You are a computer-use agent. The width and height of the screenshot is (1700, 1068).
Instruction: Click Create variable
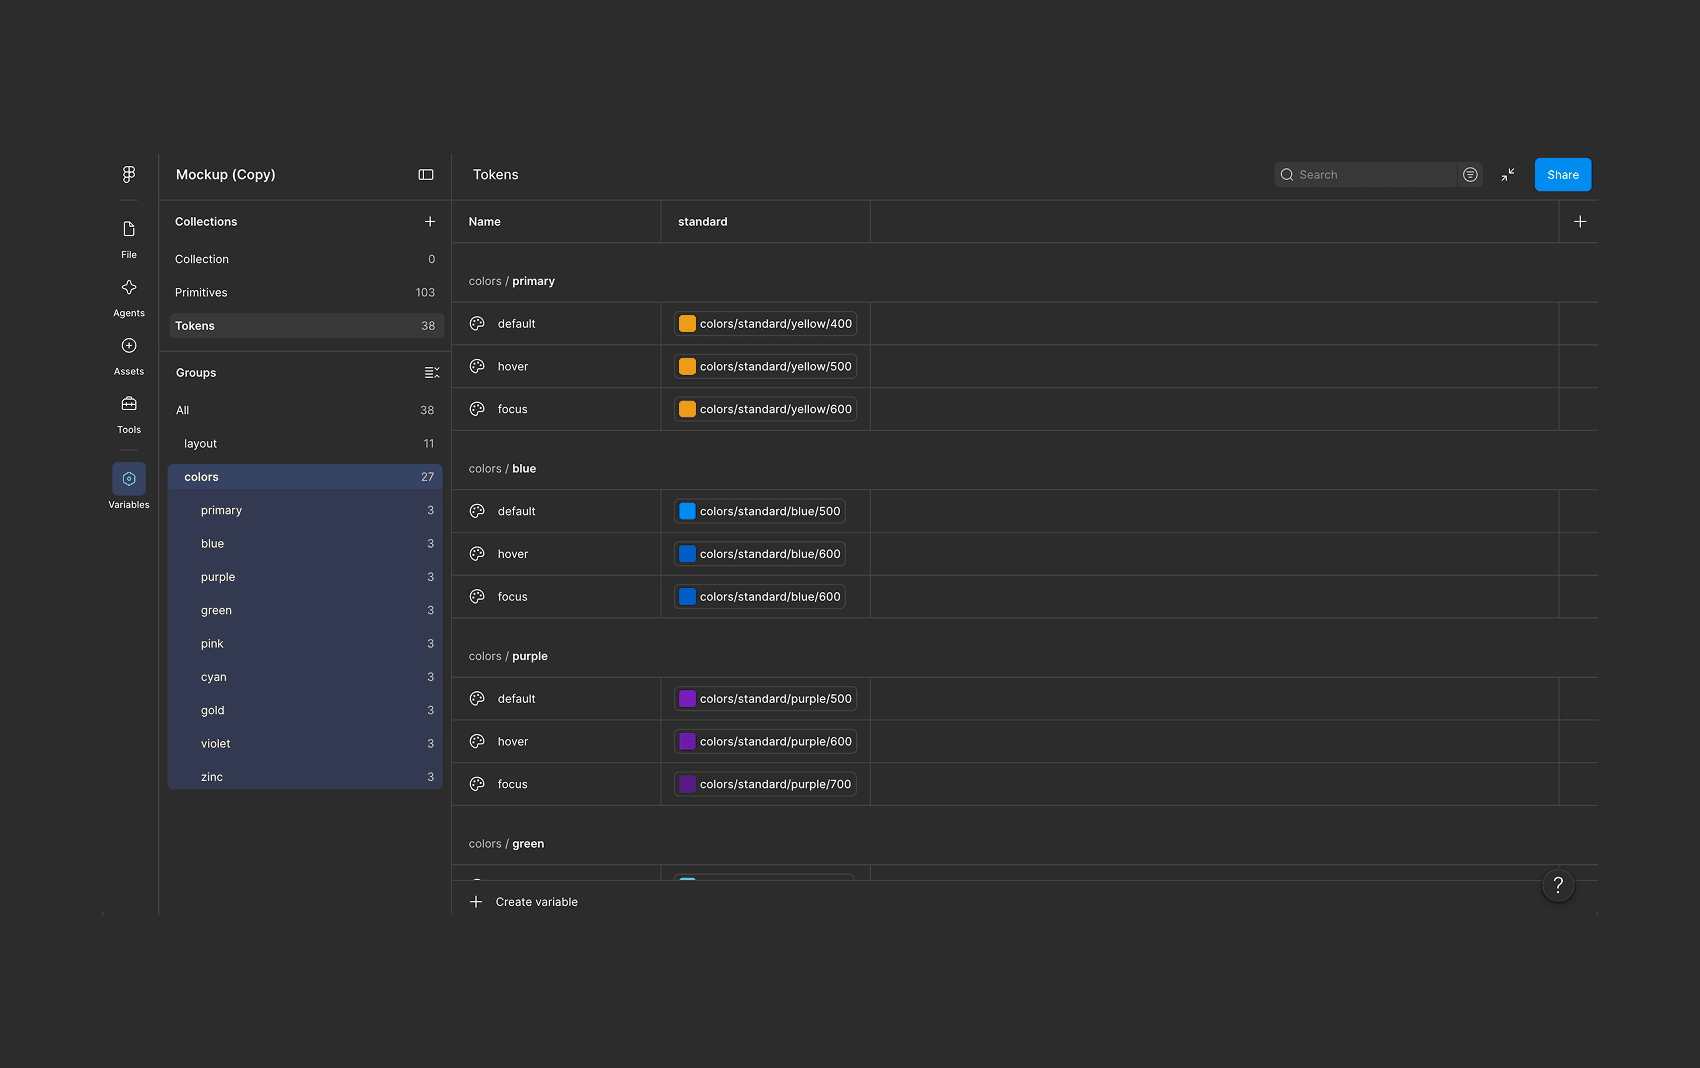click(x=537, y=902)
